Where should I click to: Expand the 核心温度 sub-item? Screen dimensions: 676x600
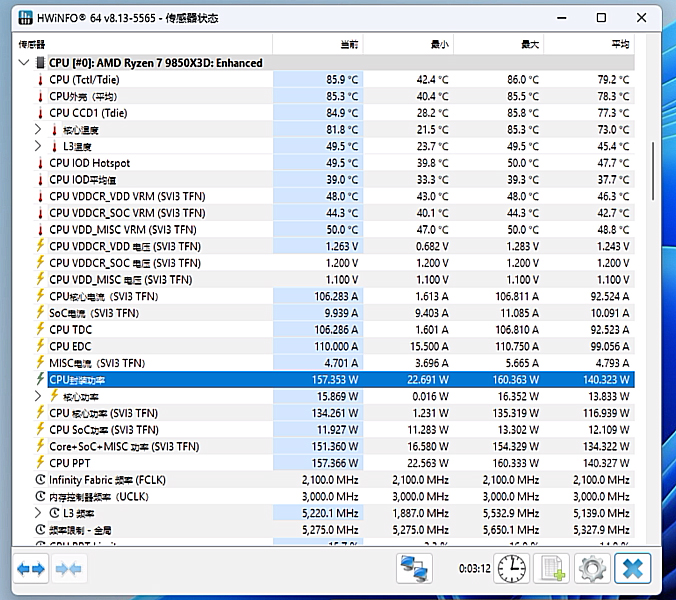(x=38, y=130)
